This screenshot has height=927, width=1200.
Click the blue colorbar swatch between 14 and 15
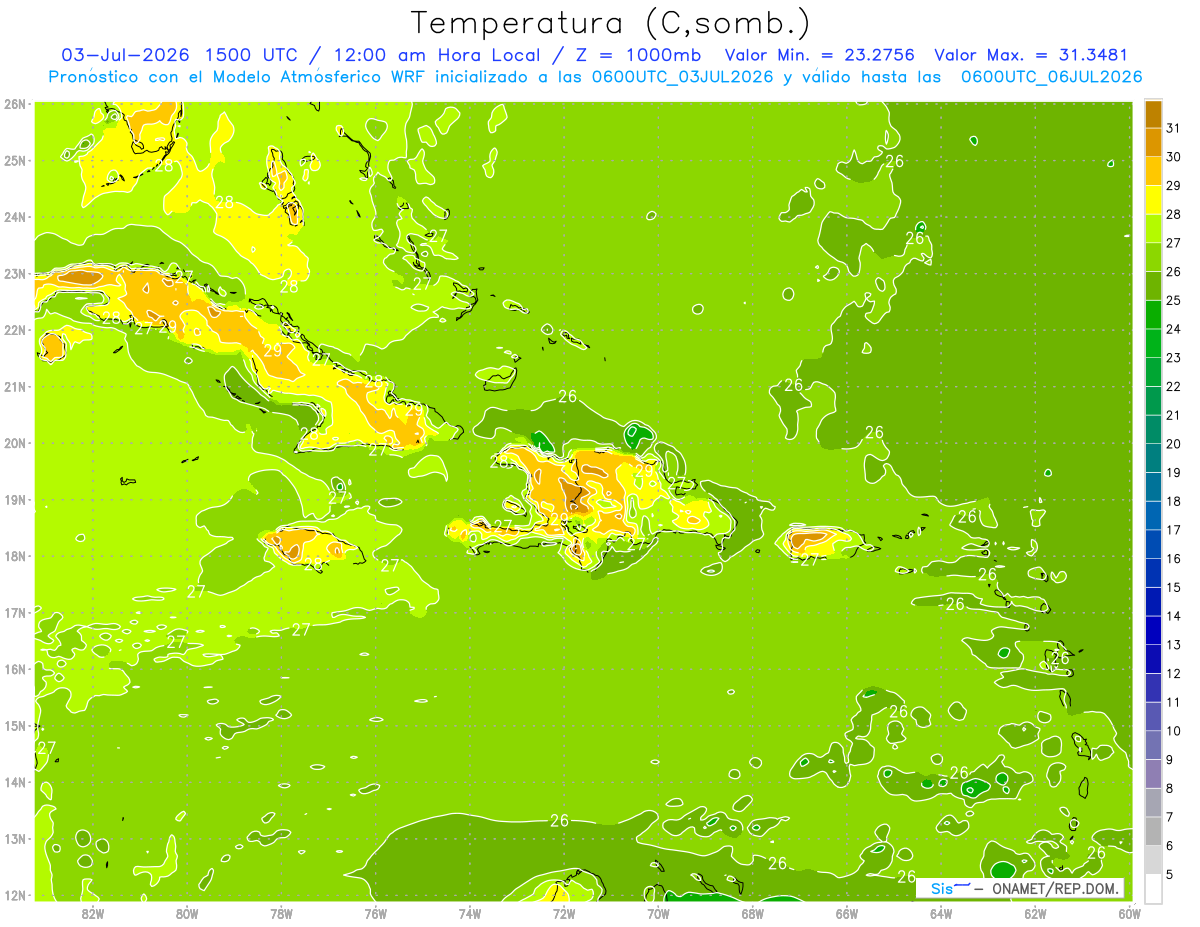[1154, 602]
